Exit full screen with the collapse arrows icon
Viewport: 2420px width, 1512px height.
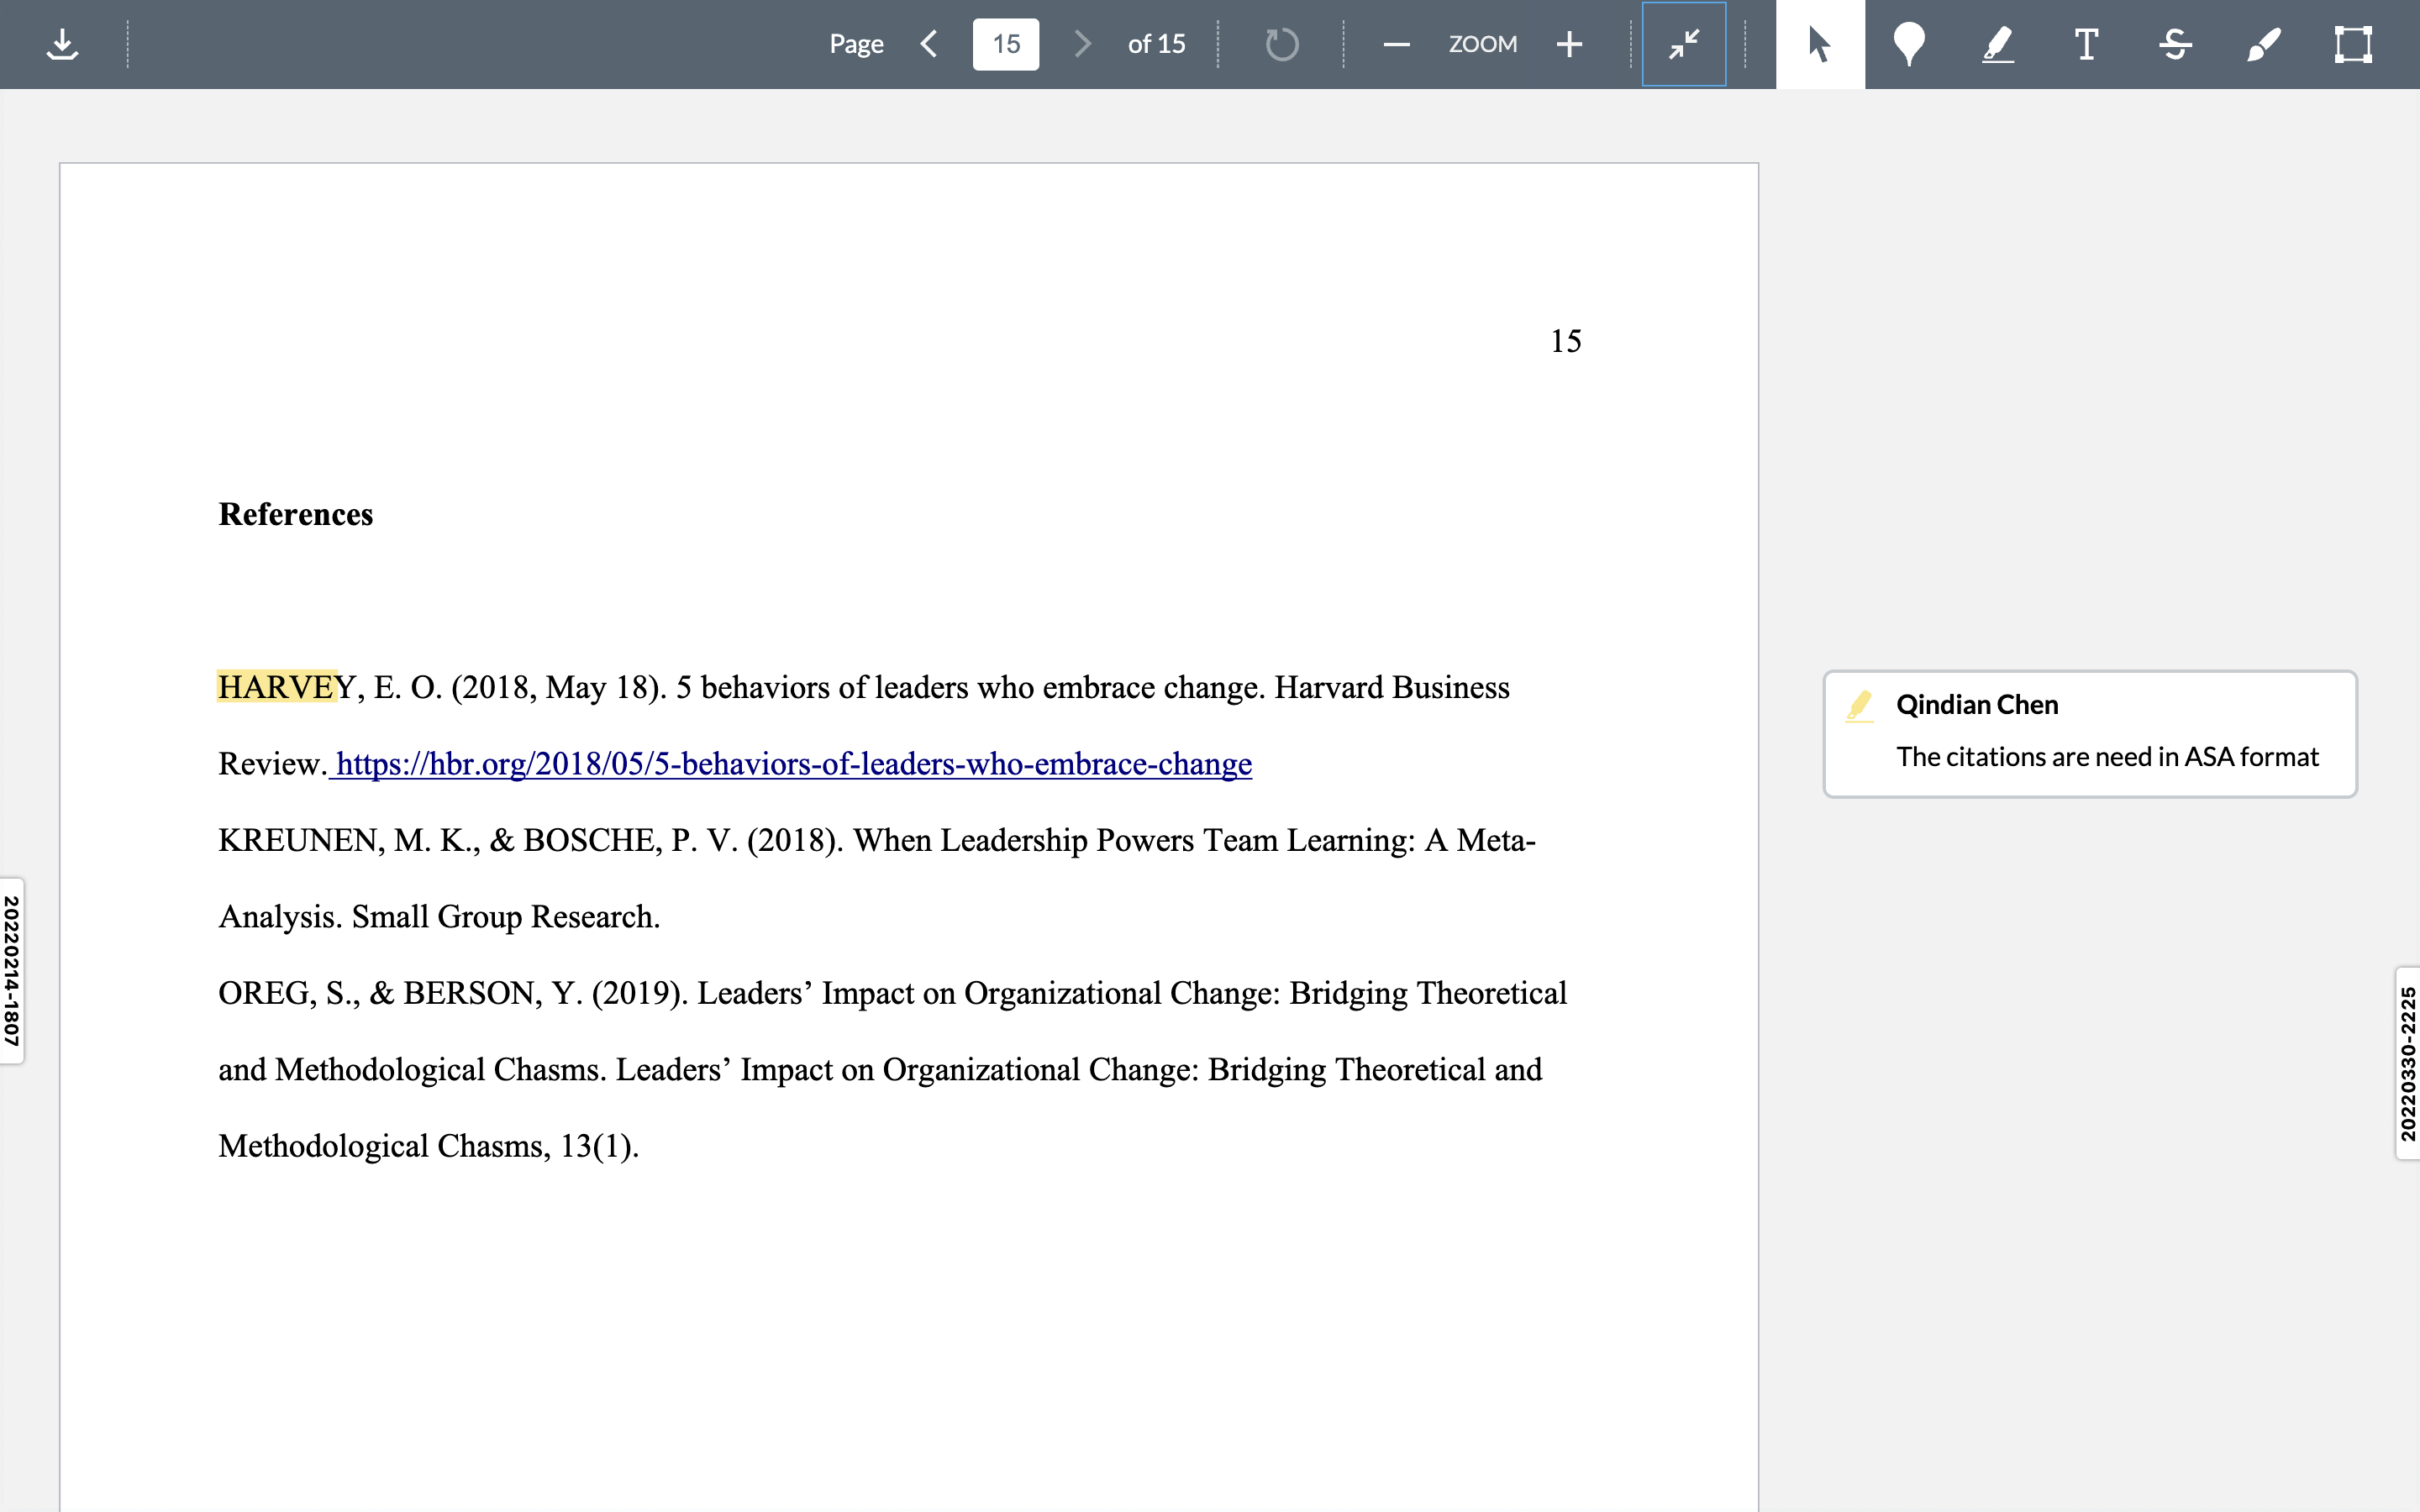point(1684,44)
